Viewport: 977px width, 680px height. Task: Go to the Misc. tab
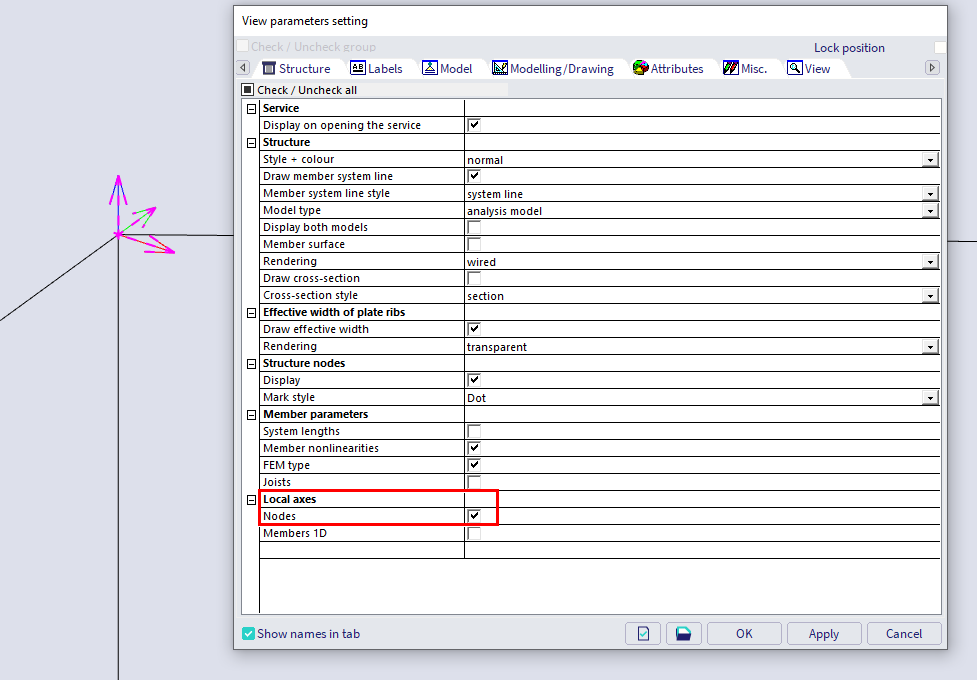(745, 68)
